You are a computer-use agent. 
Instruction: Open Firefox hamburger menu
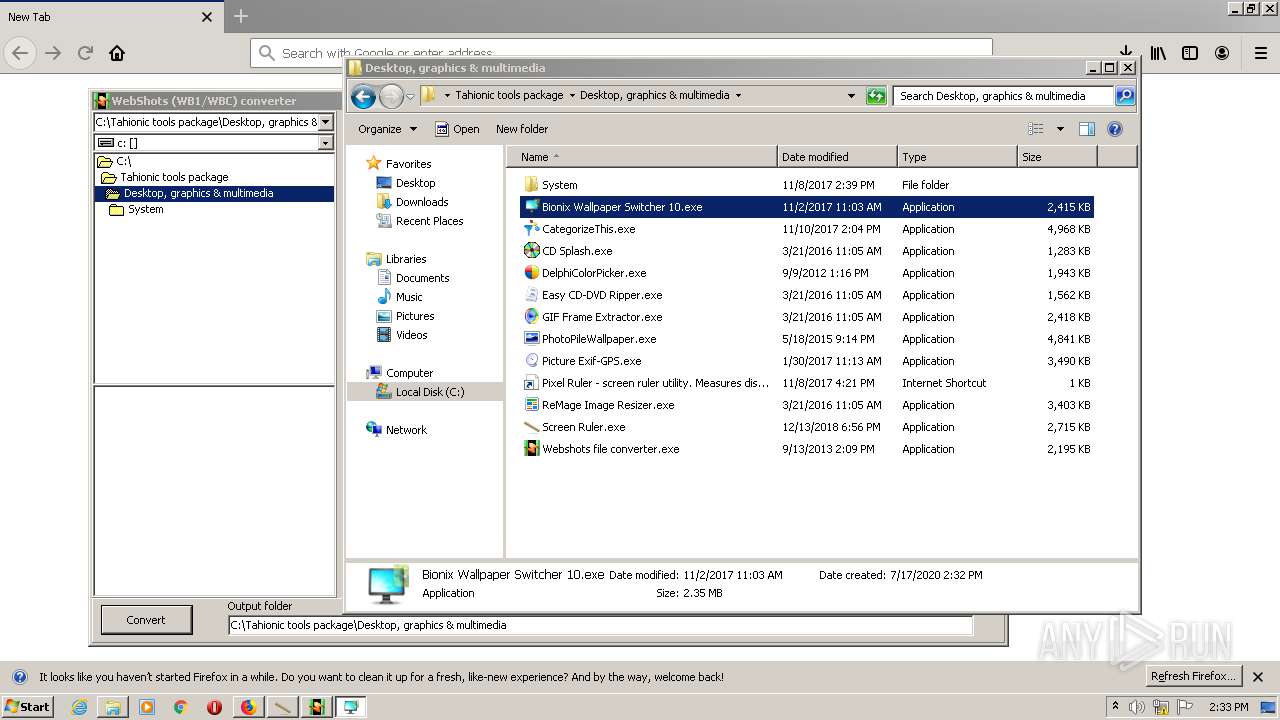[x=1261, y=53]
